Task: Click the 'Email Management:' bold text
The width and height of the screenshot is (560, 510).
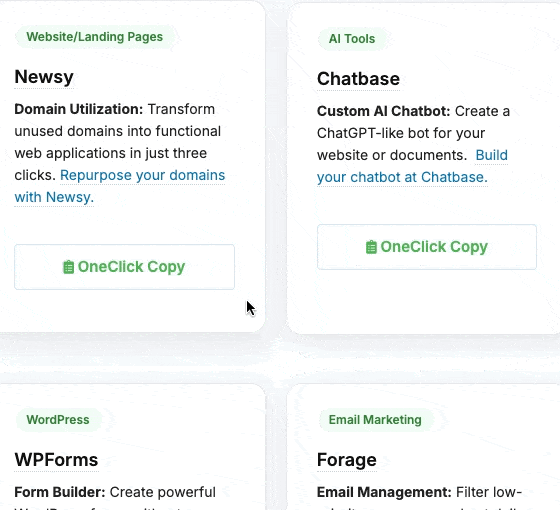Action: click(384, 492)
